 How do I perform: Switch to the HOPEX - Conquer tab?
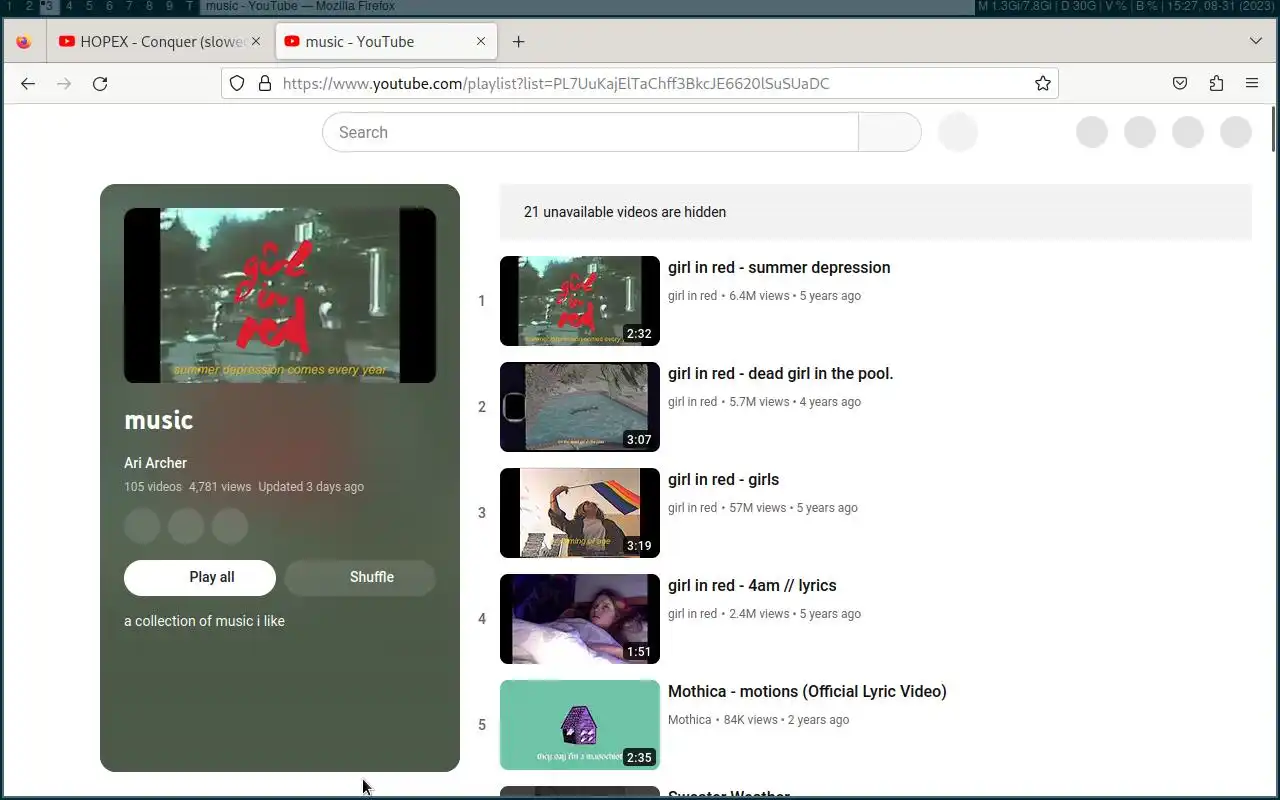pyautogui.click(x=160, y=42)
